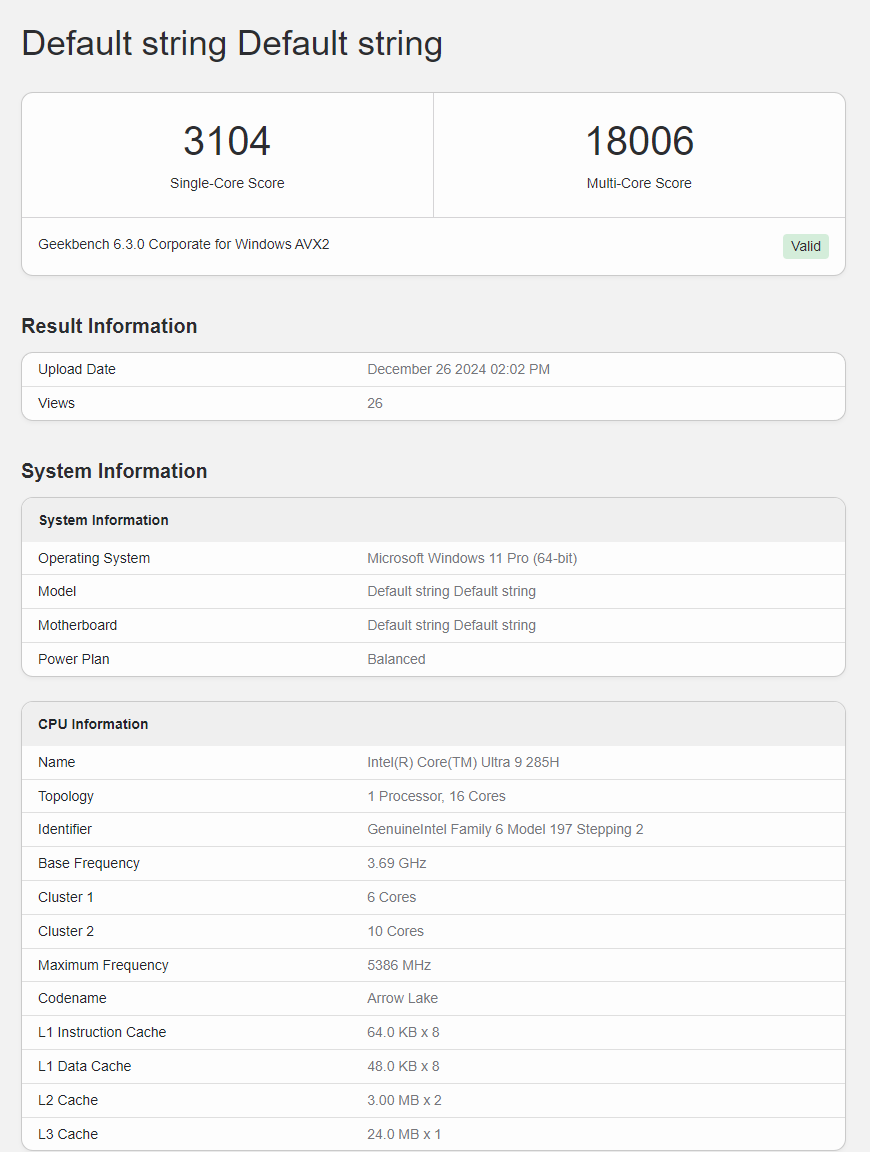Click the Model row value
The height and width of the screenshot is (1152, 870).
[x=451, y=591]
